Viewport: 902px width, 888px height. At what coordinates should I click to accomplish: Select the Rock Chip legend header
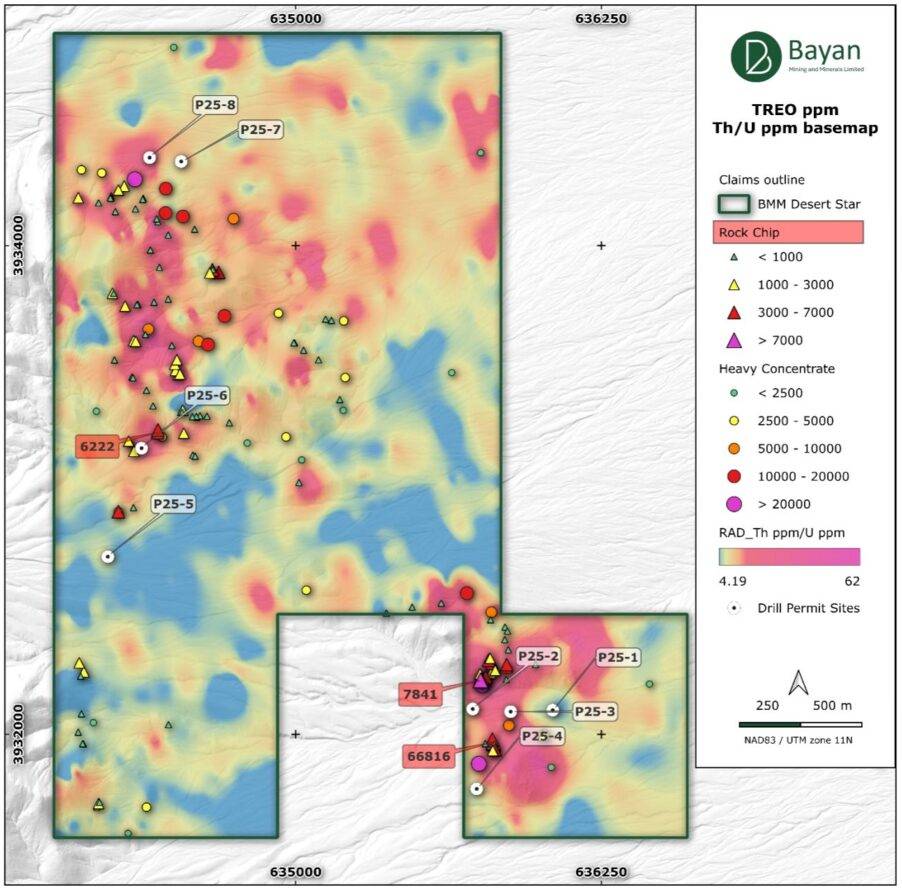click(788, 232)
